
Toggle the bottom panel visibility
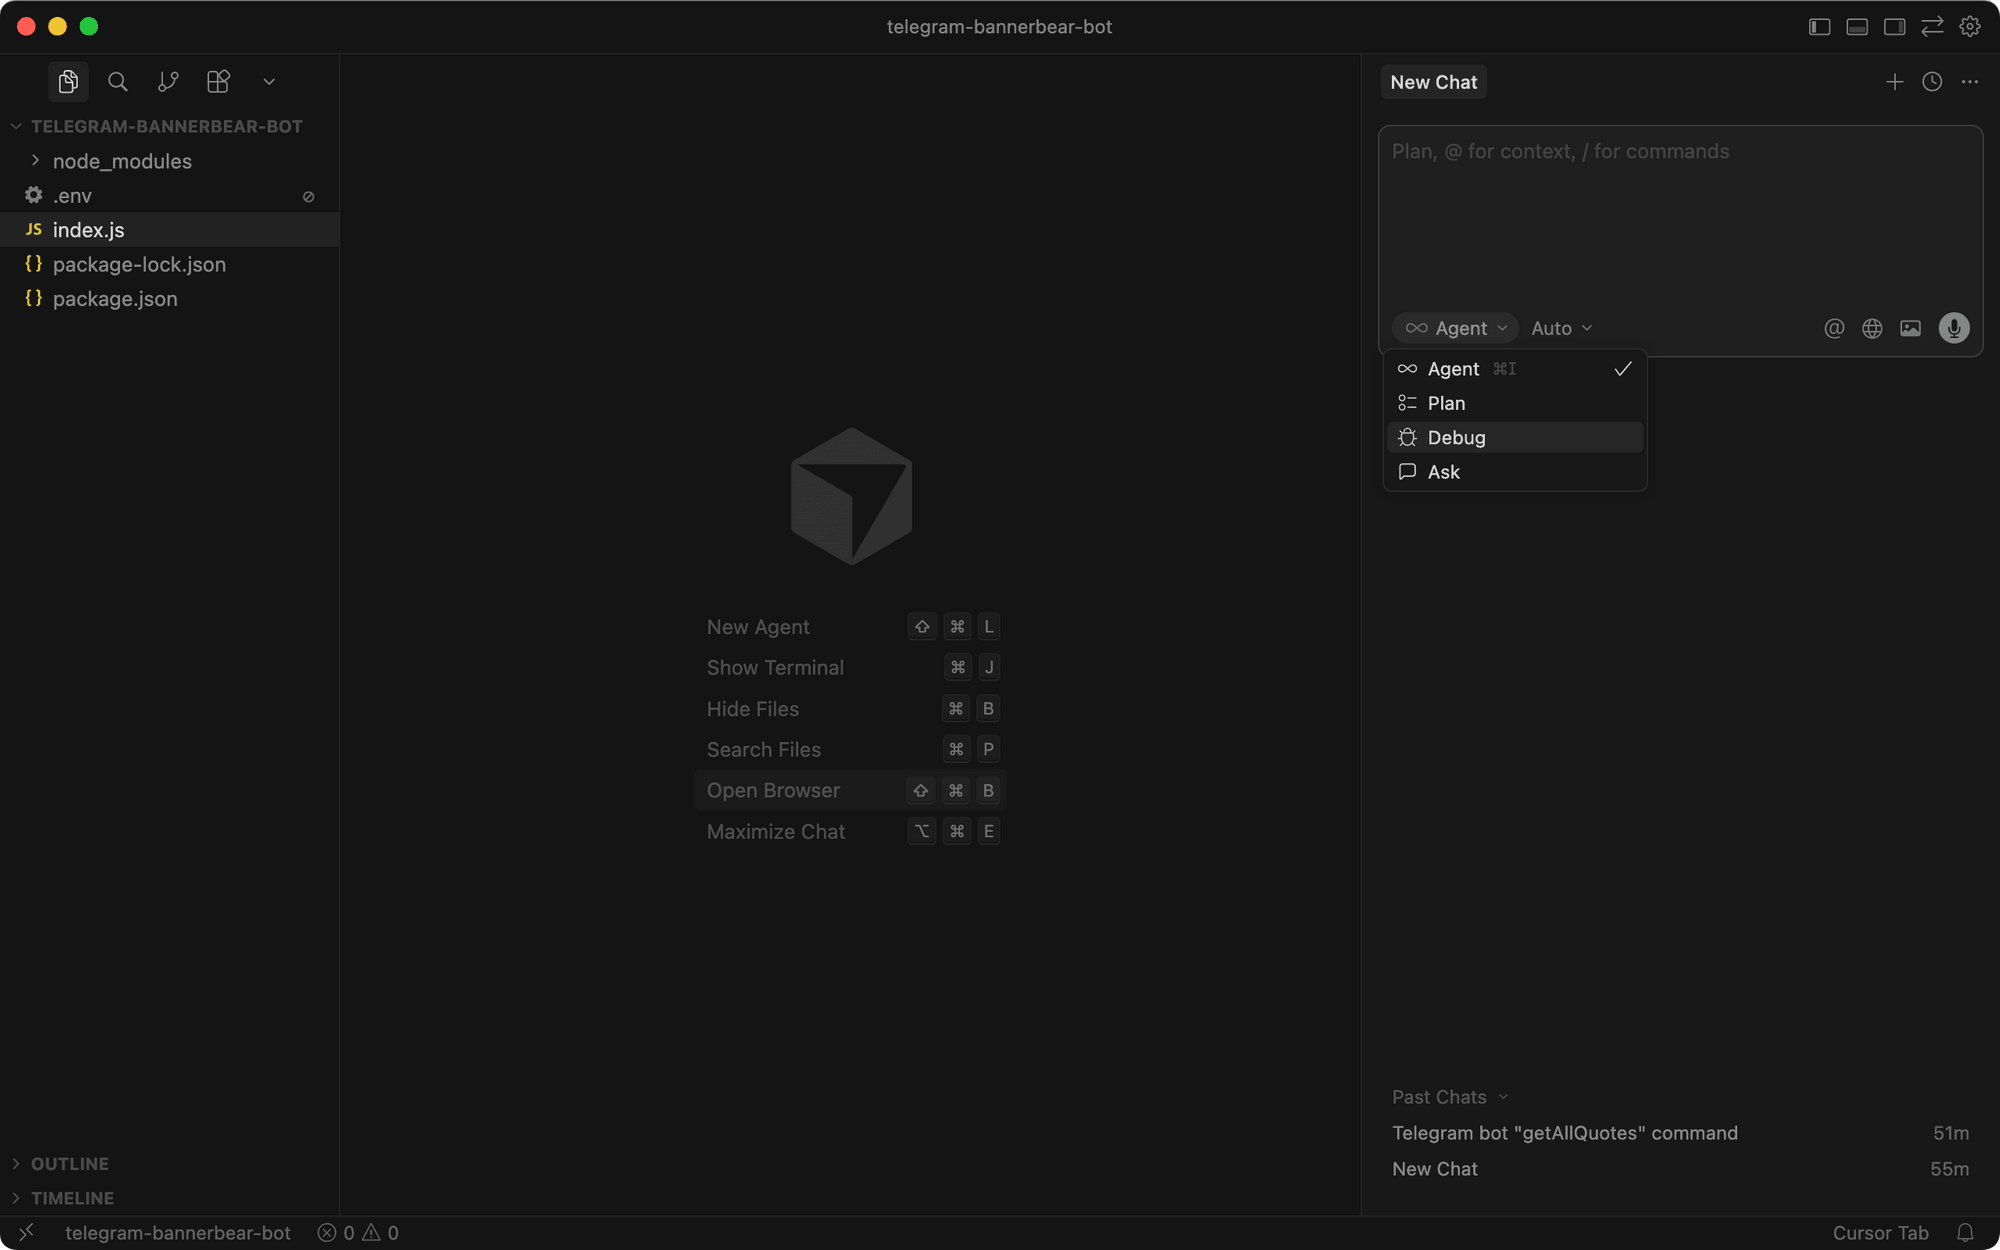point(1857,26)
